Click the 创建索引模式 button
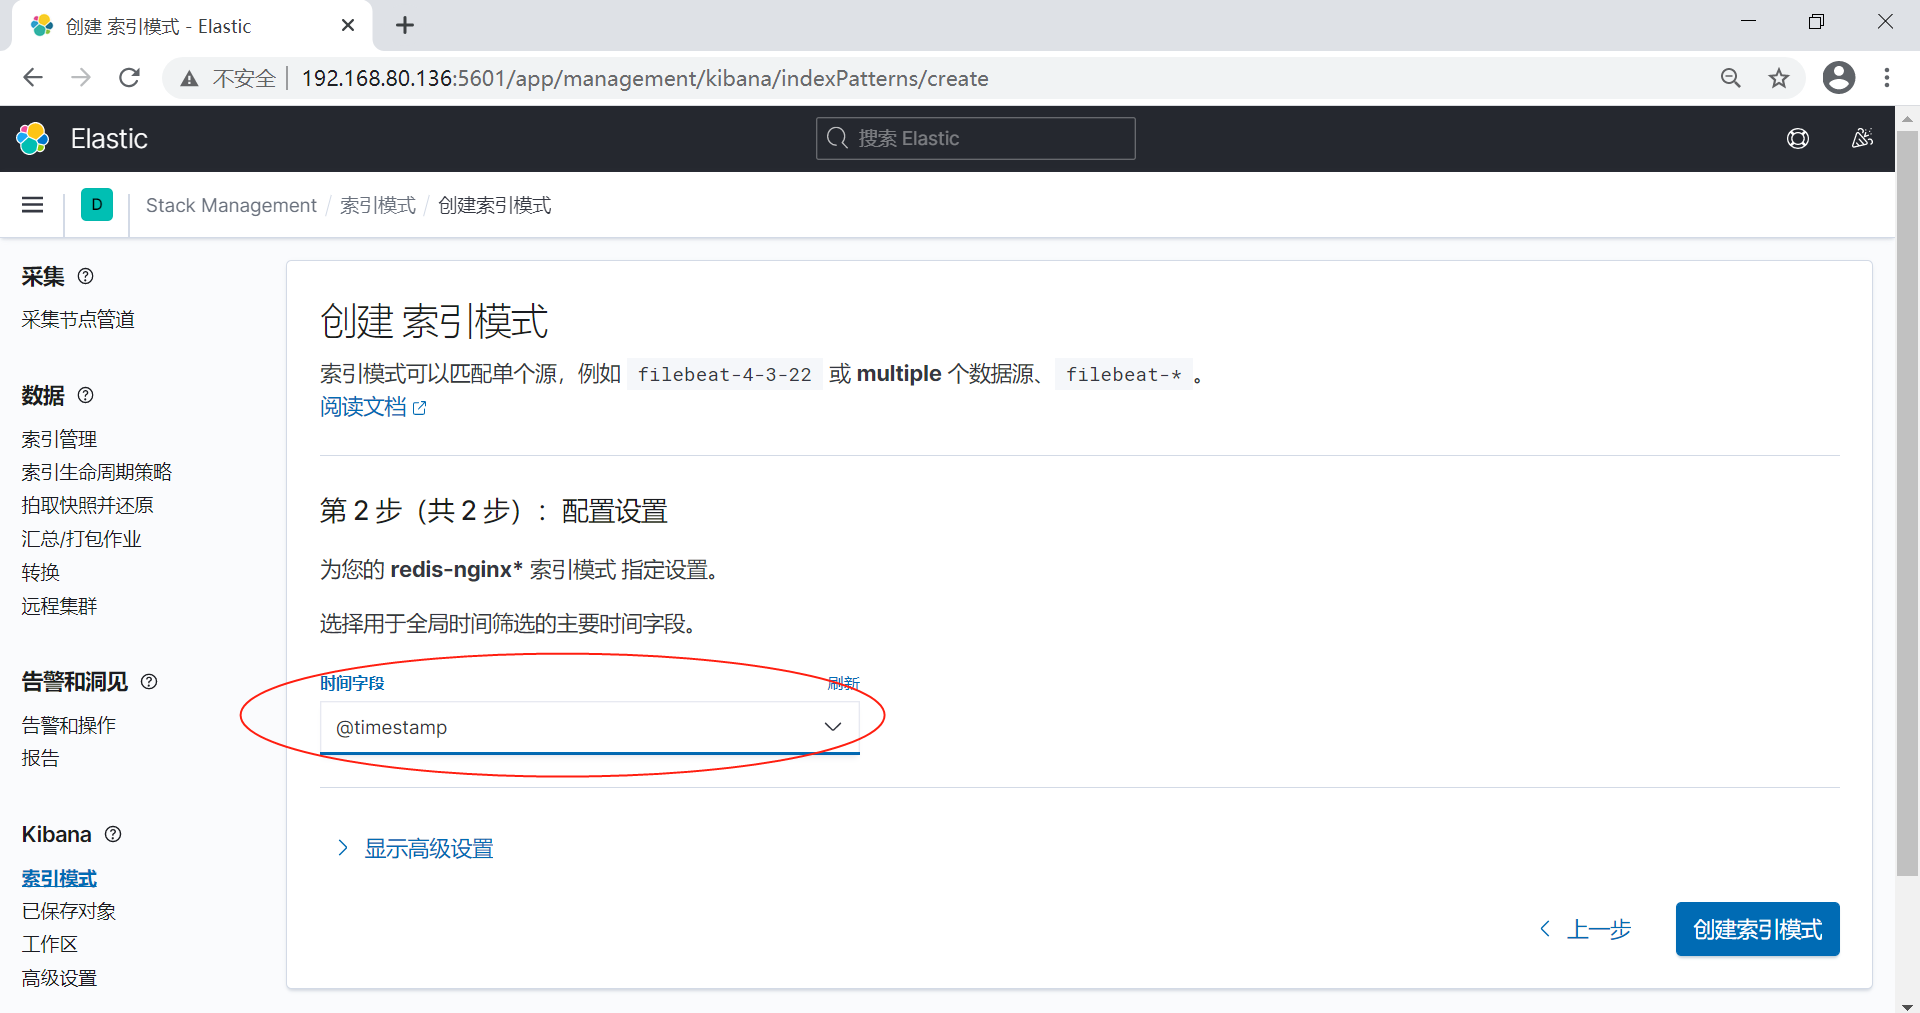The width and height of the screenshot is (1920, 1013). coord(1758,929)
